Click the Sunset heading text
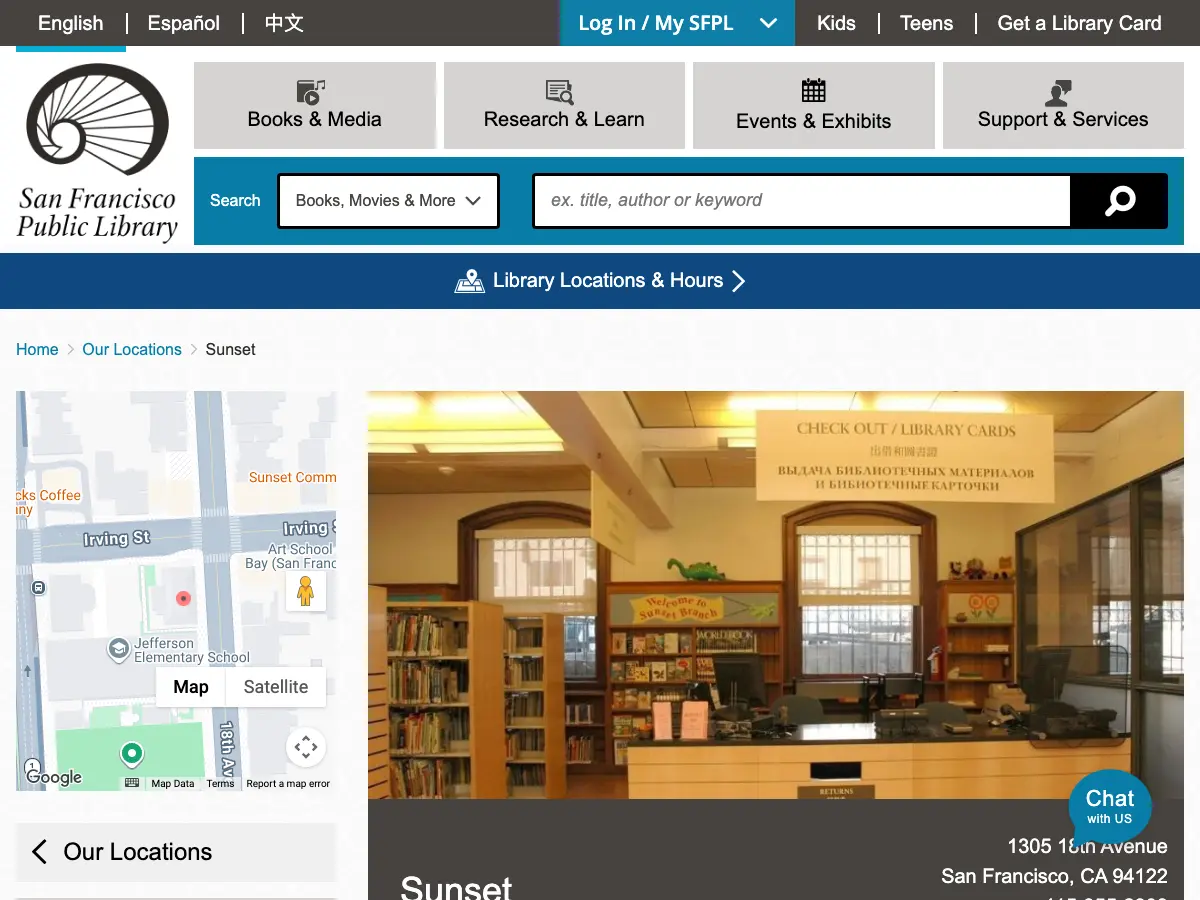The width and height of the screenshot is (1200, 900). click(456, 887)
